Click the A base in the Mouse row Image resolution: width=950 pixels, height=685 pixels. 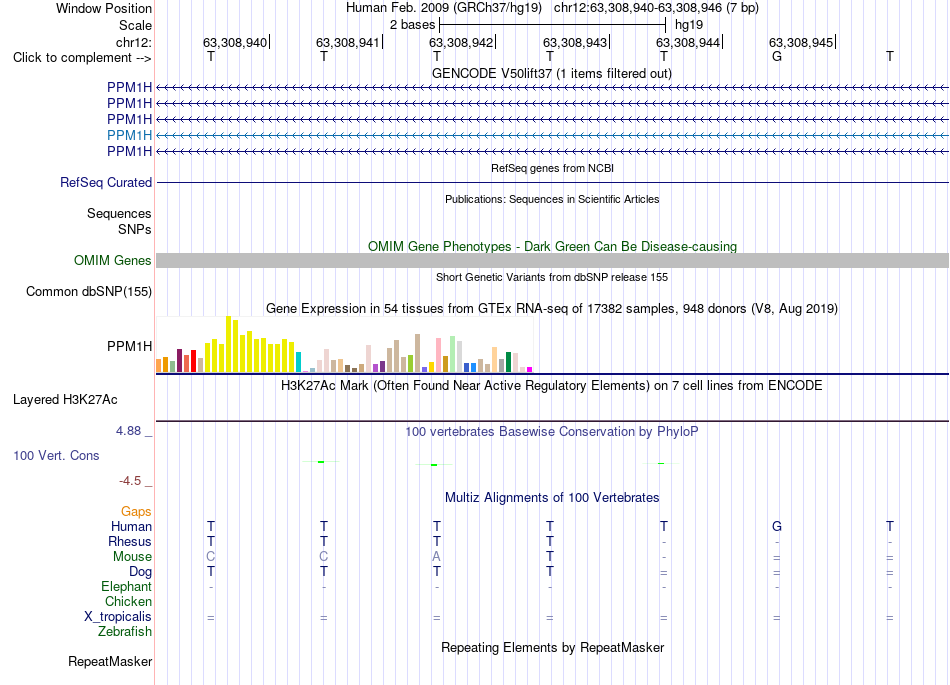click(x=436, y=557)
